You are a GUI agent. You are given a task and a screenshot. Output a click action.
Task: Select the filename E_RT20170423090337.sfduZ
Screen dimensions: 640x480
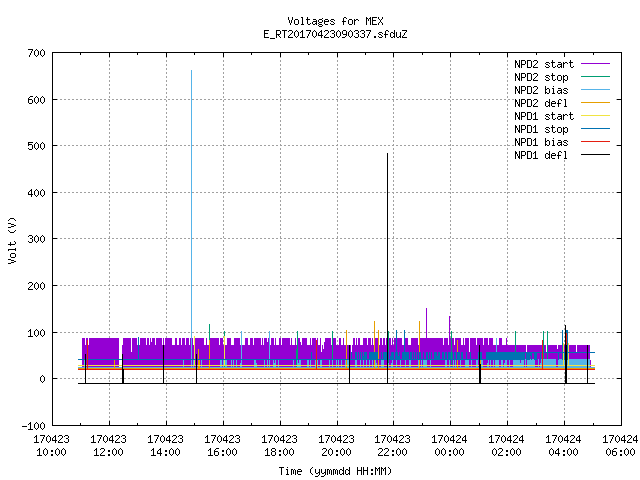pyautogui.click(x=335, y=34)
